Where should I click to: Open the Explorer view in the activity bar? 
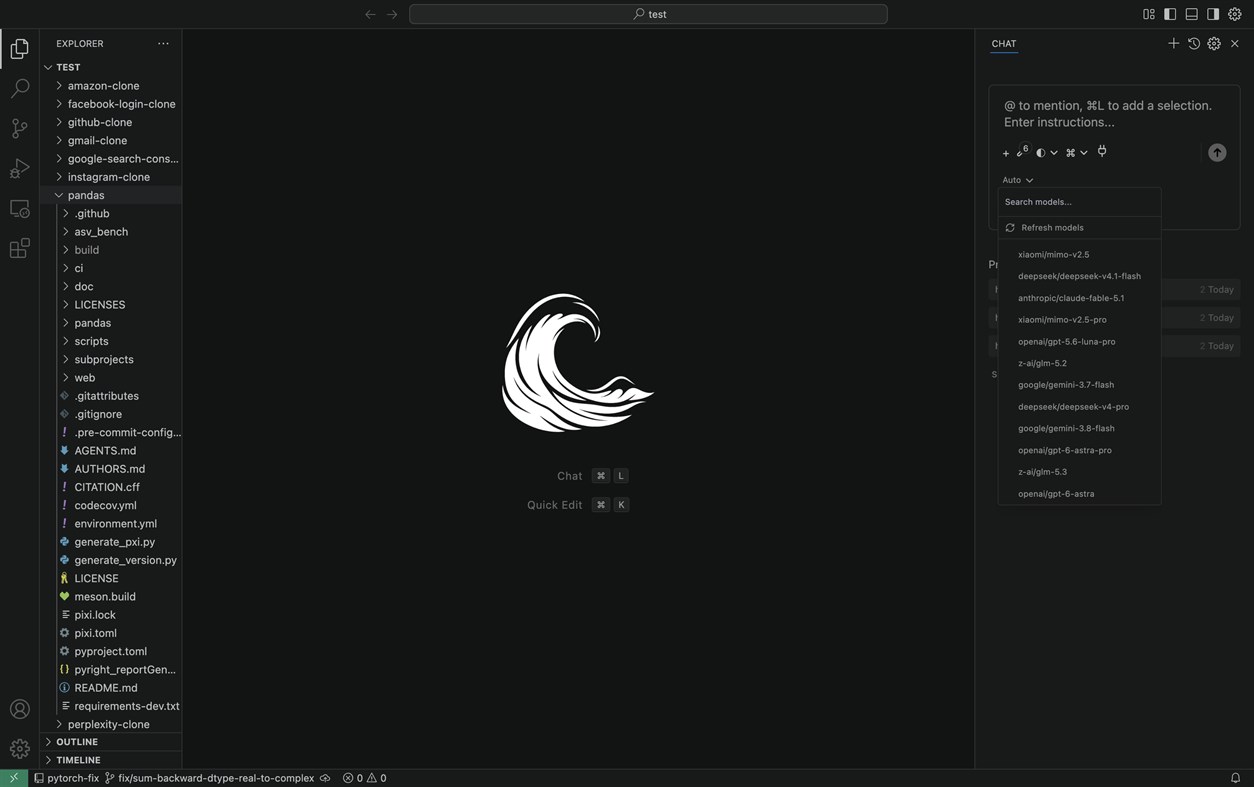[20, 48]
